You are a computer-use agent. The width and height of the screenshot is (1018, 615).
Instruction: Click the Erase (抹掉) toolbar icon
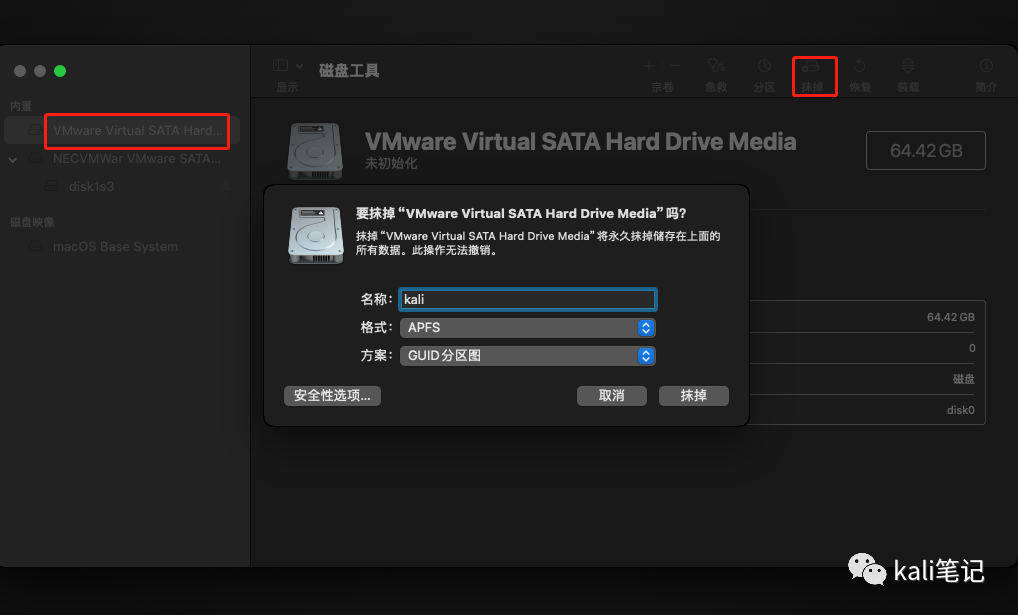[810, 66]
